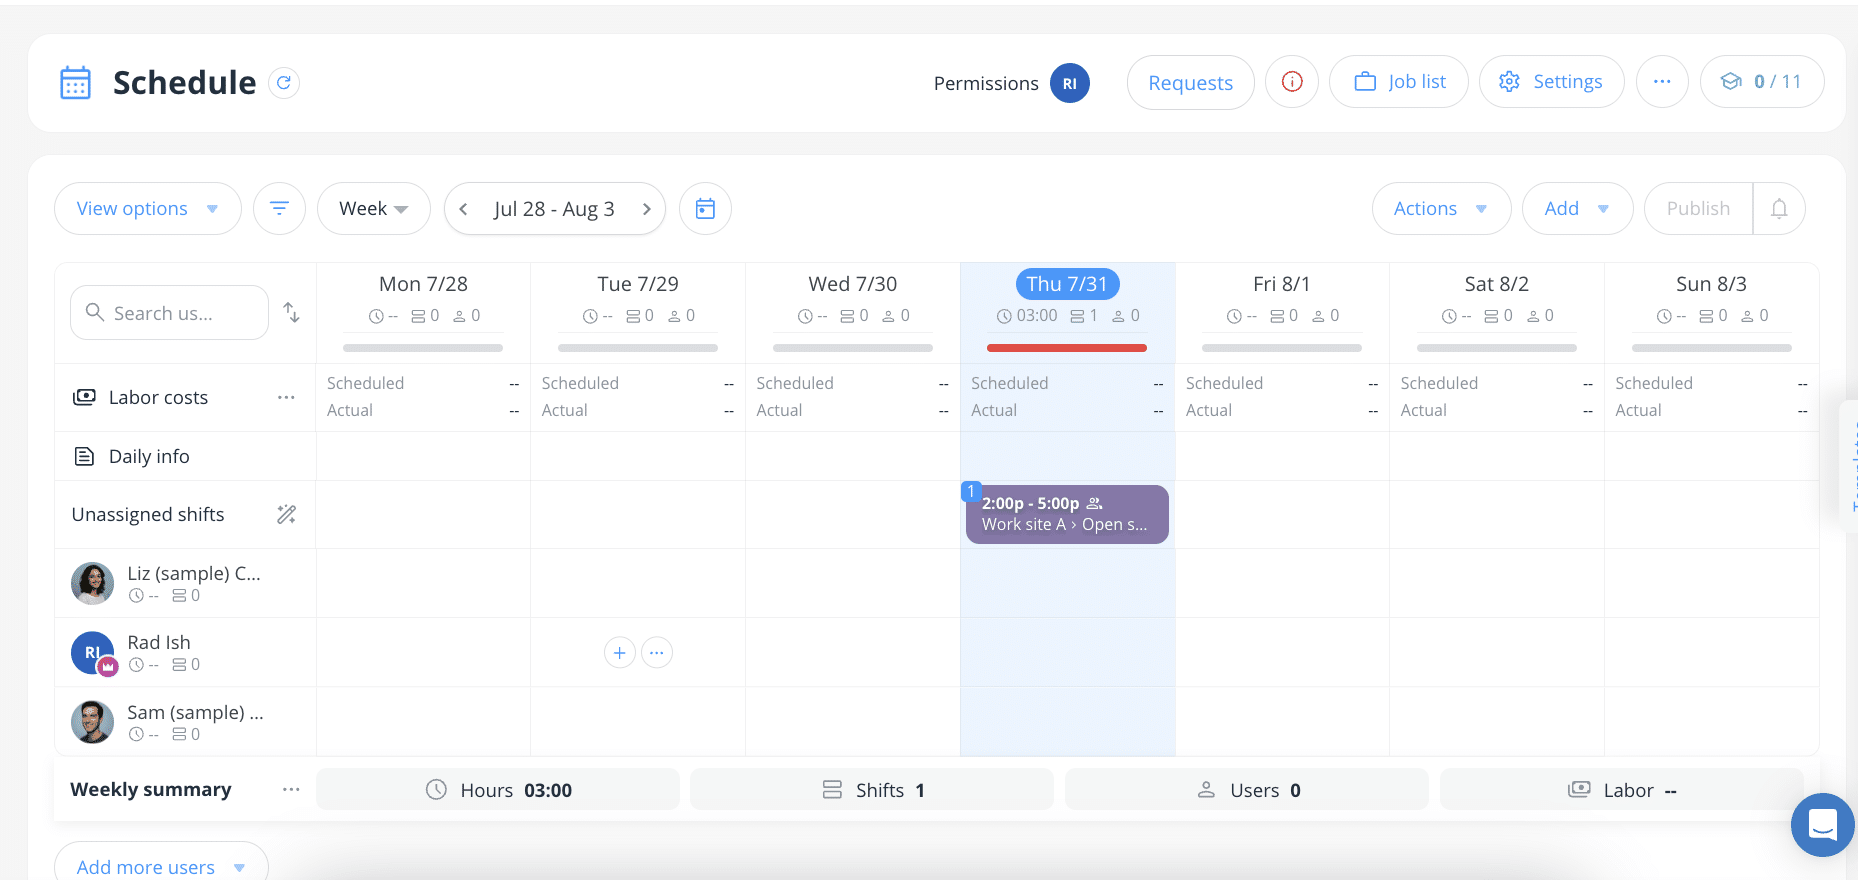Go to next week with right chevron
The height and width of the screenshot is (880, 1858).
tap(646, 209)
